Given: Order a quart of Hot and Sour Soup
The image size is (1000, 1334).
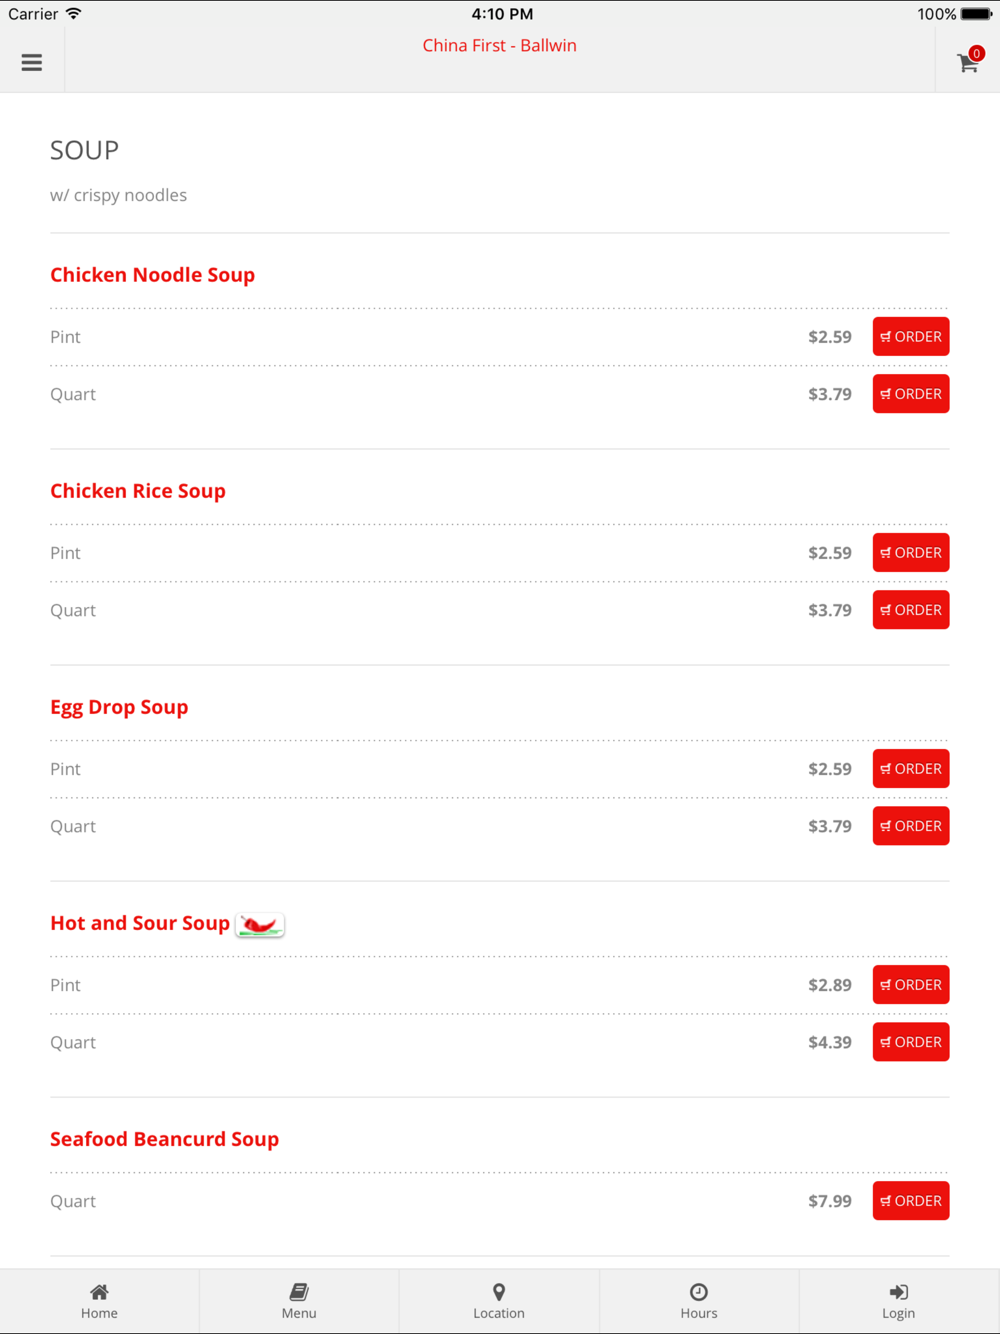Looking at the screenshot, I should pos(910,1042).
